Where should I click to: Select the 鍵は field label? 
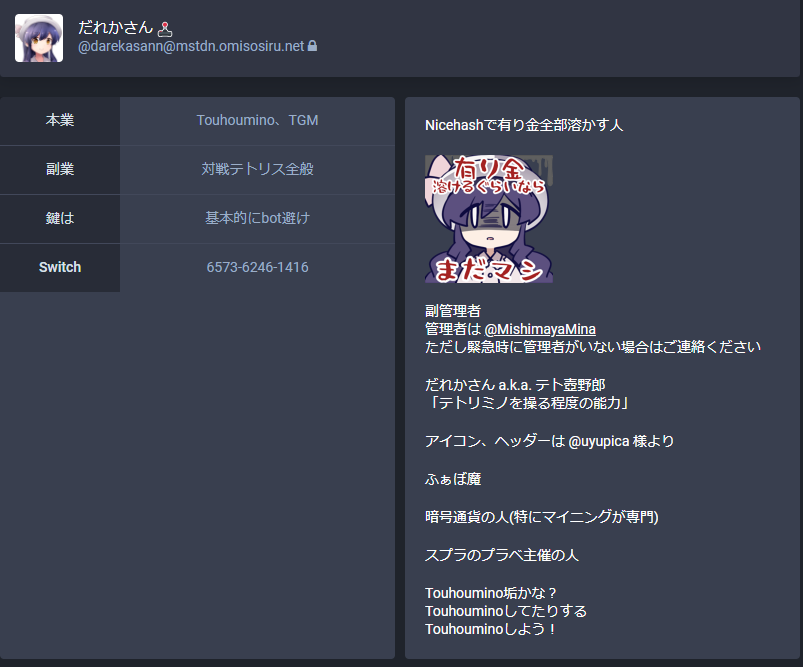coord(60,218)
